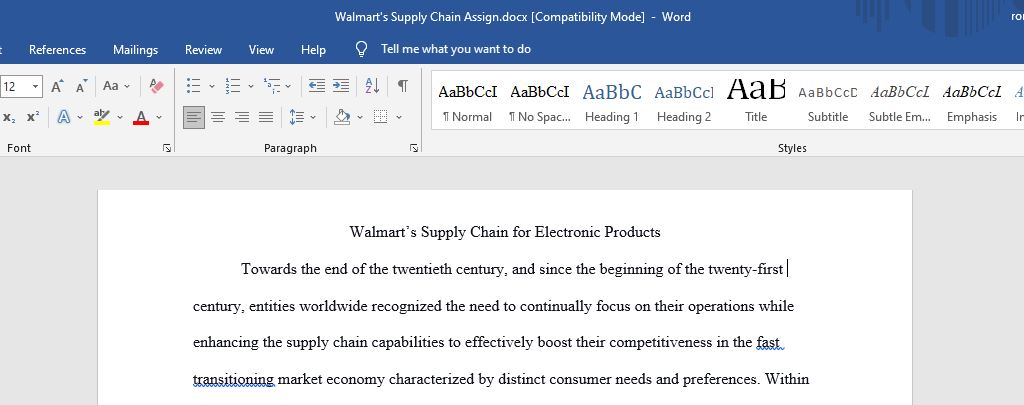This screenshot has height=405, width=1024.
Task: Decrease paragraph indent
Action: (317, 86)
